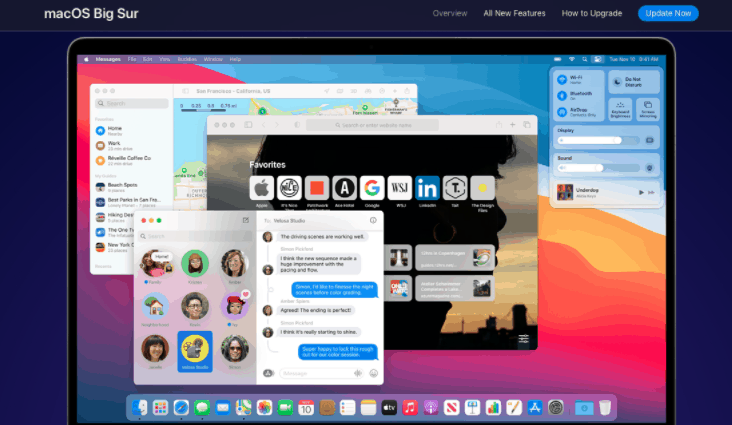This screenshot has width=732, height=425.
Task: Toggle AirDrop in Control Center
Action: [x=562, y=112]
